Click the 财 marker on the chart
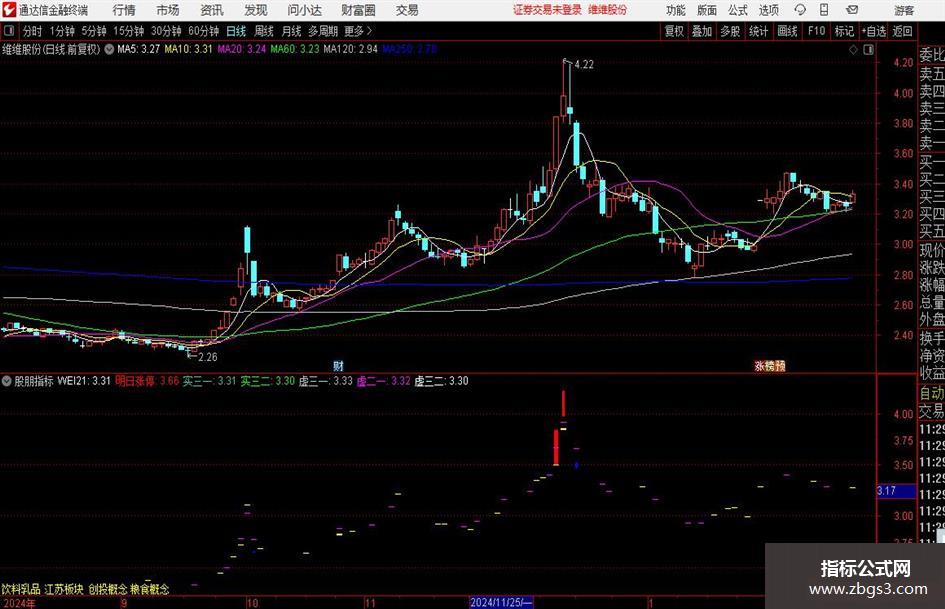 (338, 365)
